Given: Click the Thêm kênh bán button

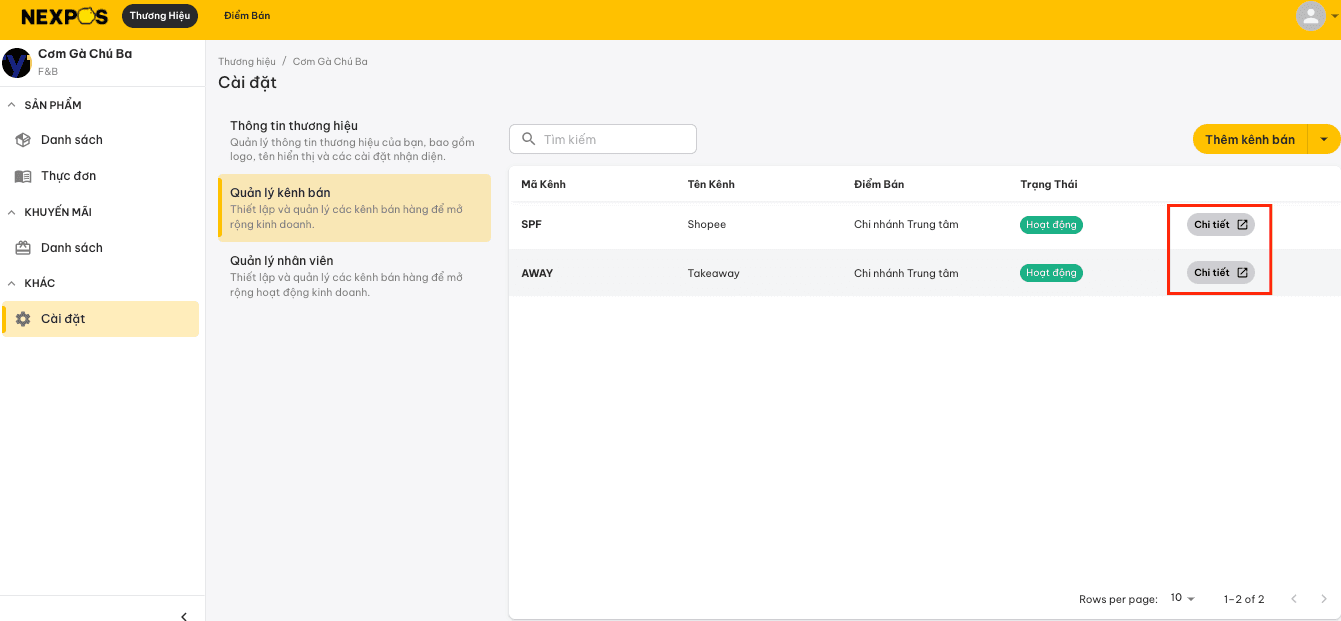Looking at the screenshot, I should tap(1250, 139).
